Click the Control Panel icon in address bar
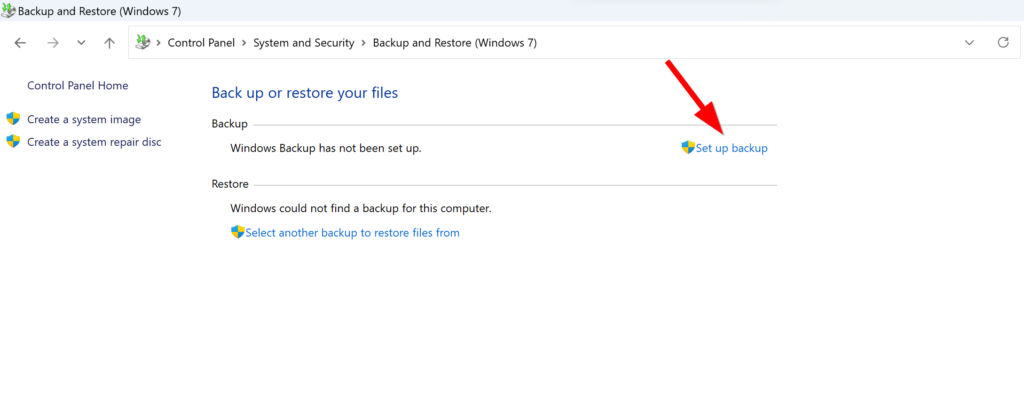The height and width of the screenshot is (412, 1024). pyautogui.click(x=143, y=43)
